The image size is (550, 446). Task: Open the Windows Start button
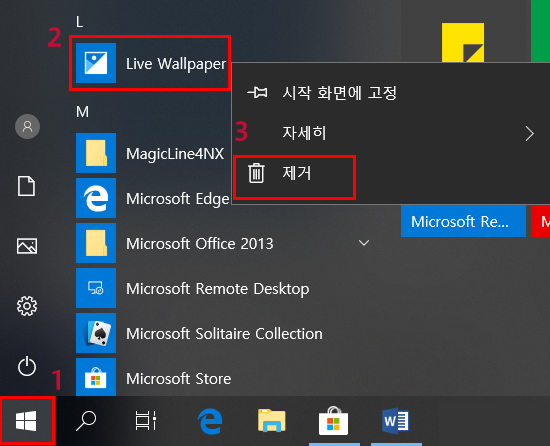click(x=26, y=421)
